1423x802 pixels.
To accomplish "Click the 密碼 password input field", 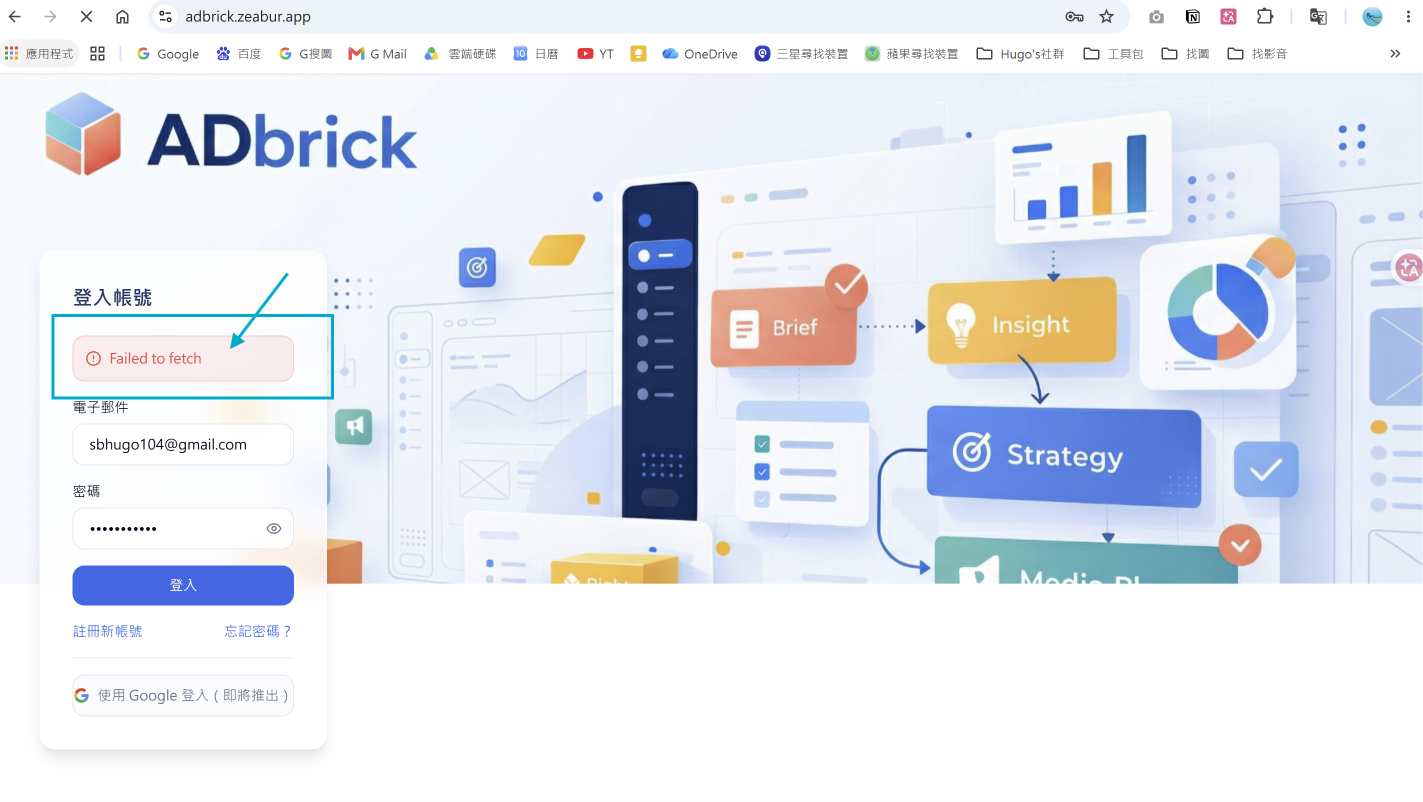I will (183, 528).
